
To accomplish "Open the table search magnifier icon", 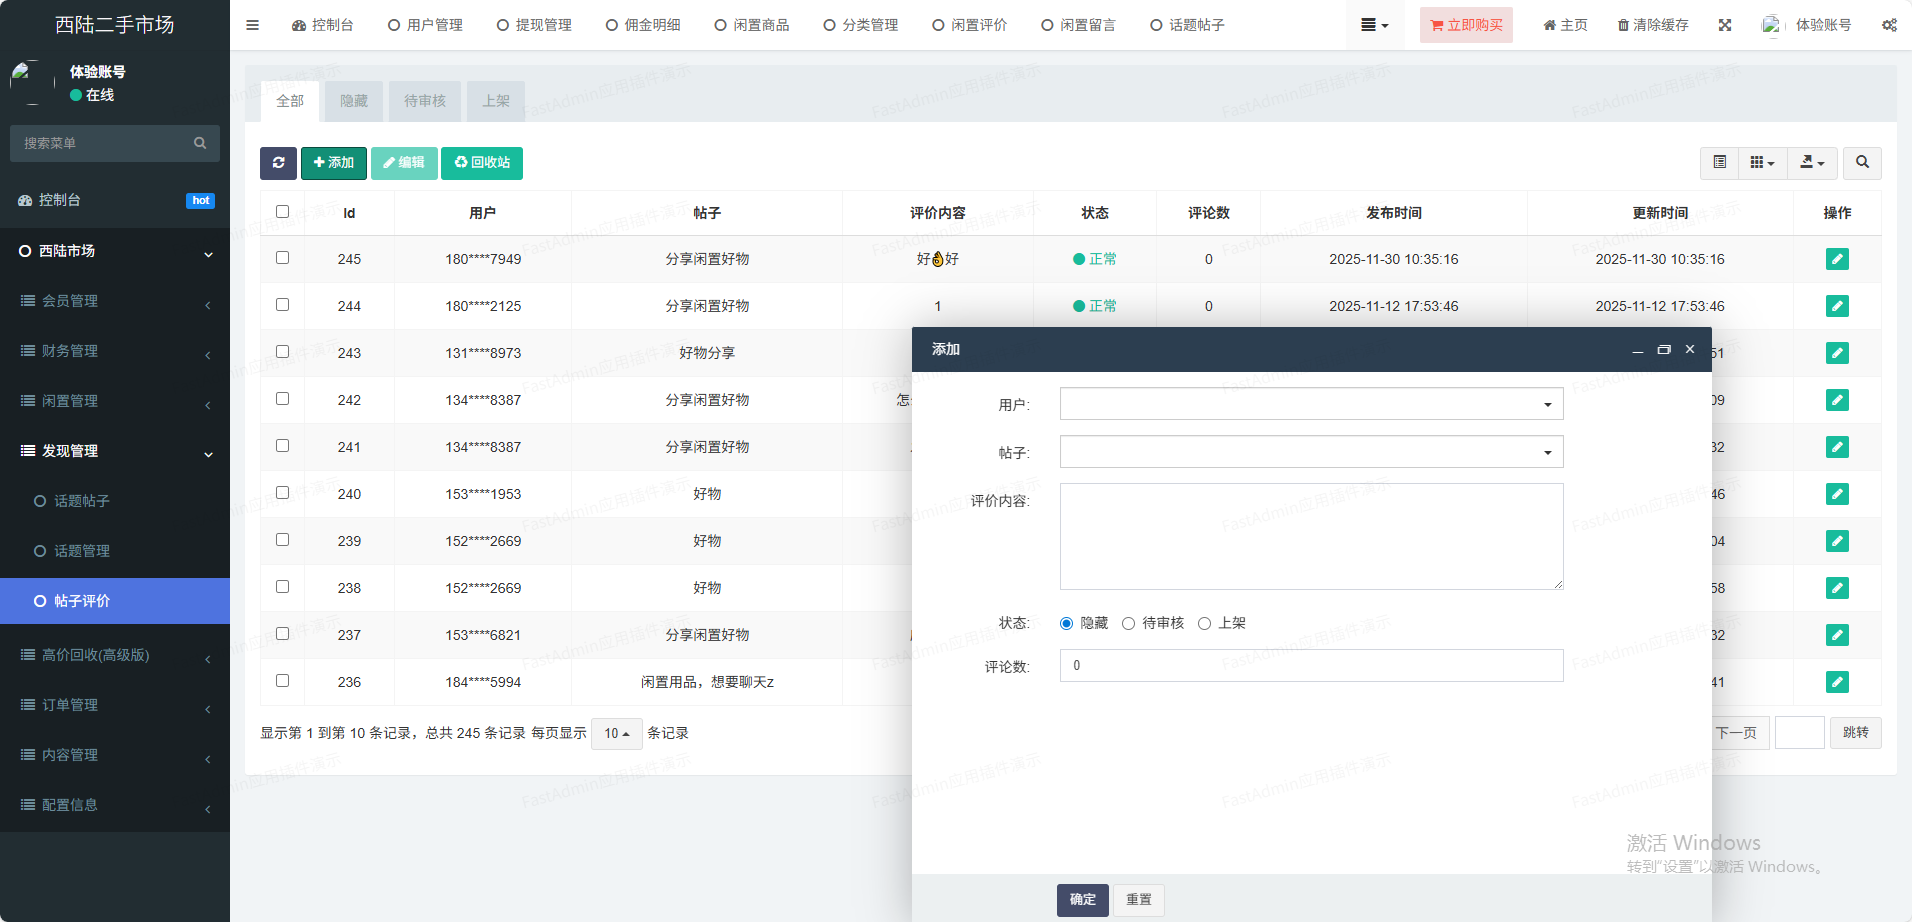I will pyautogui.click(x=1862, y=163).
